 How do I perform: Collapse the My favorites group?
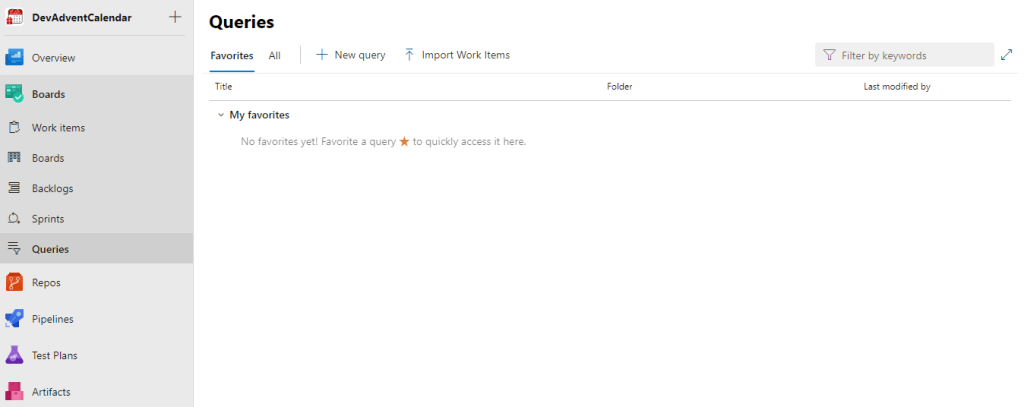pos(220,115)
